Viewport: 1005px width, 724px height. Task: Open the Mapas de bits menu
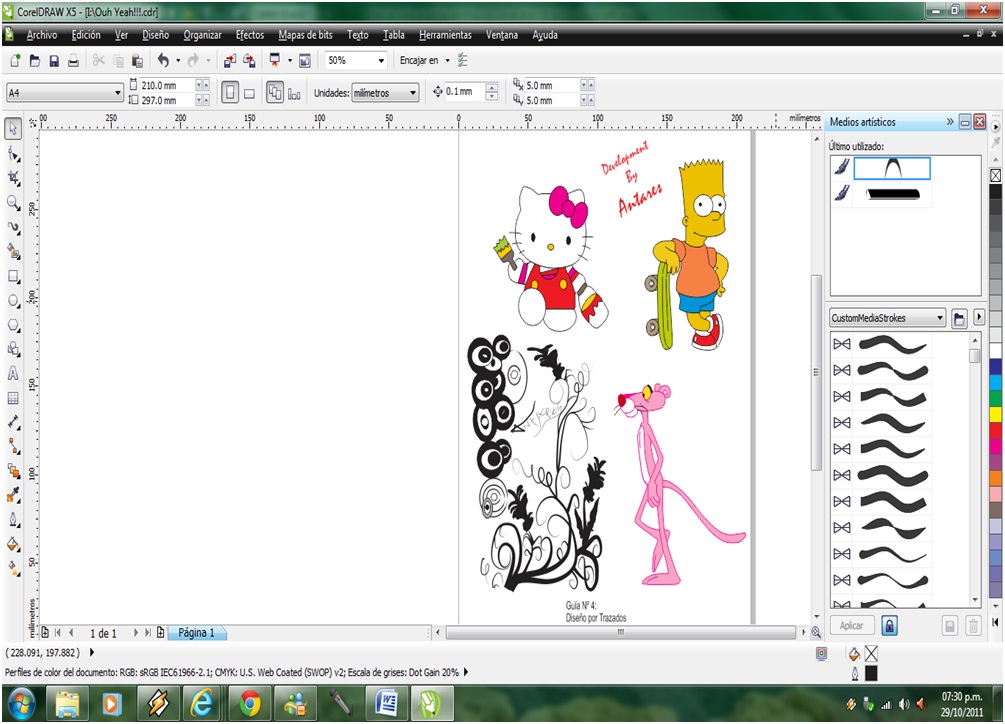click(305, 35)
